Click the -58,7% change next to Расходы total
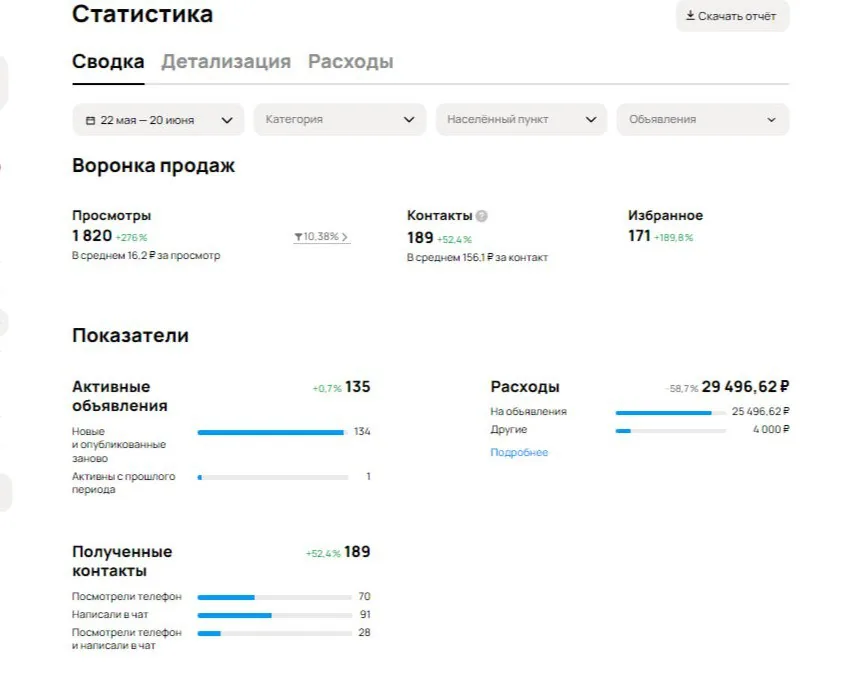 point(682,388)
